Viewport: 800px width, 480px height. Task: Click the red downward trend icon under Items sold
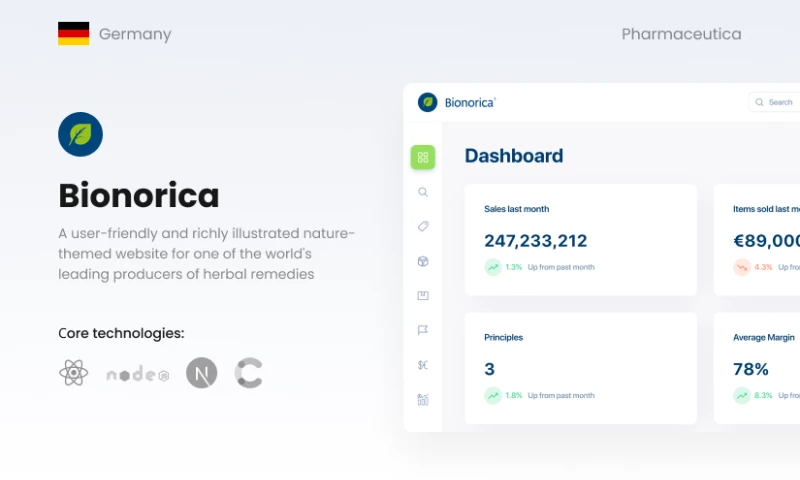click(x=742, y=267)
